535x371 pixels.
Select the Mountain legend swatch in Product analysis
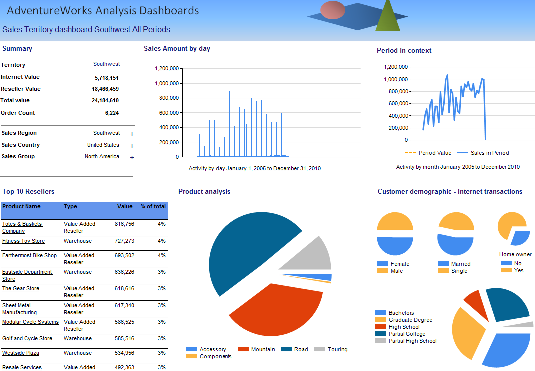coord(244,349)
